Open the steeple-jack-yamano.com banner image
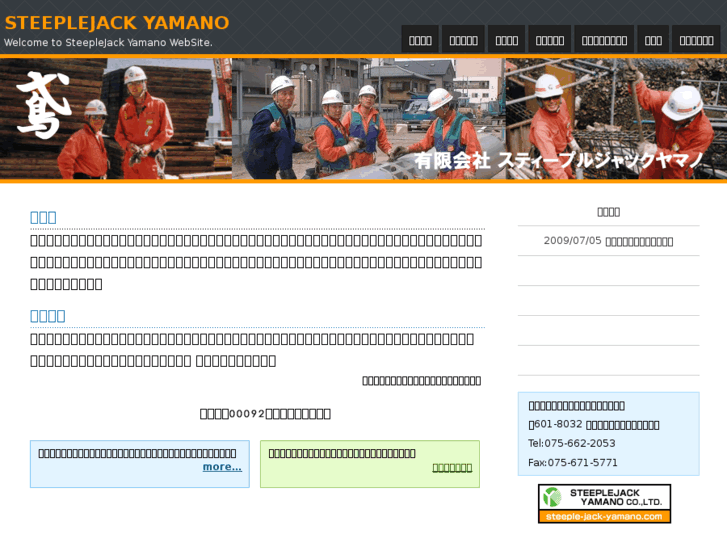Image resolution: width=727 pixels, height=545 pixels. pyautogui.click(x=604, y=504)
